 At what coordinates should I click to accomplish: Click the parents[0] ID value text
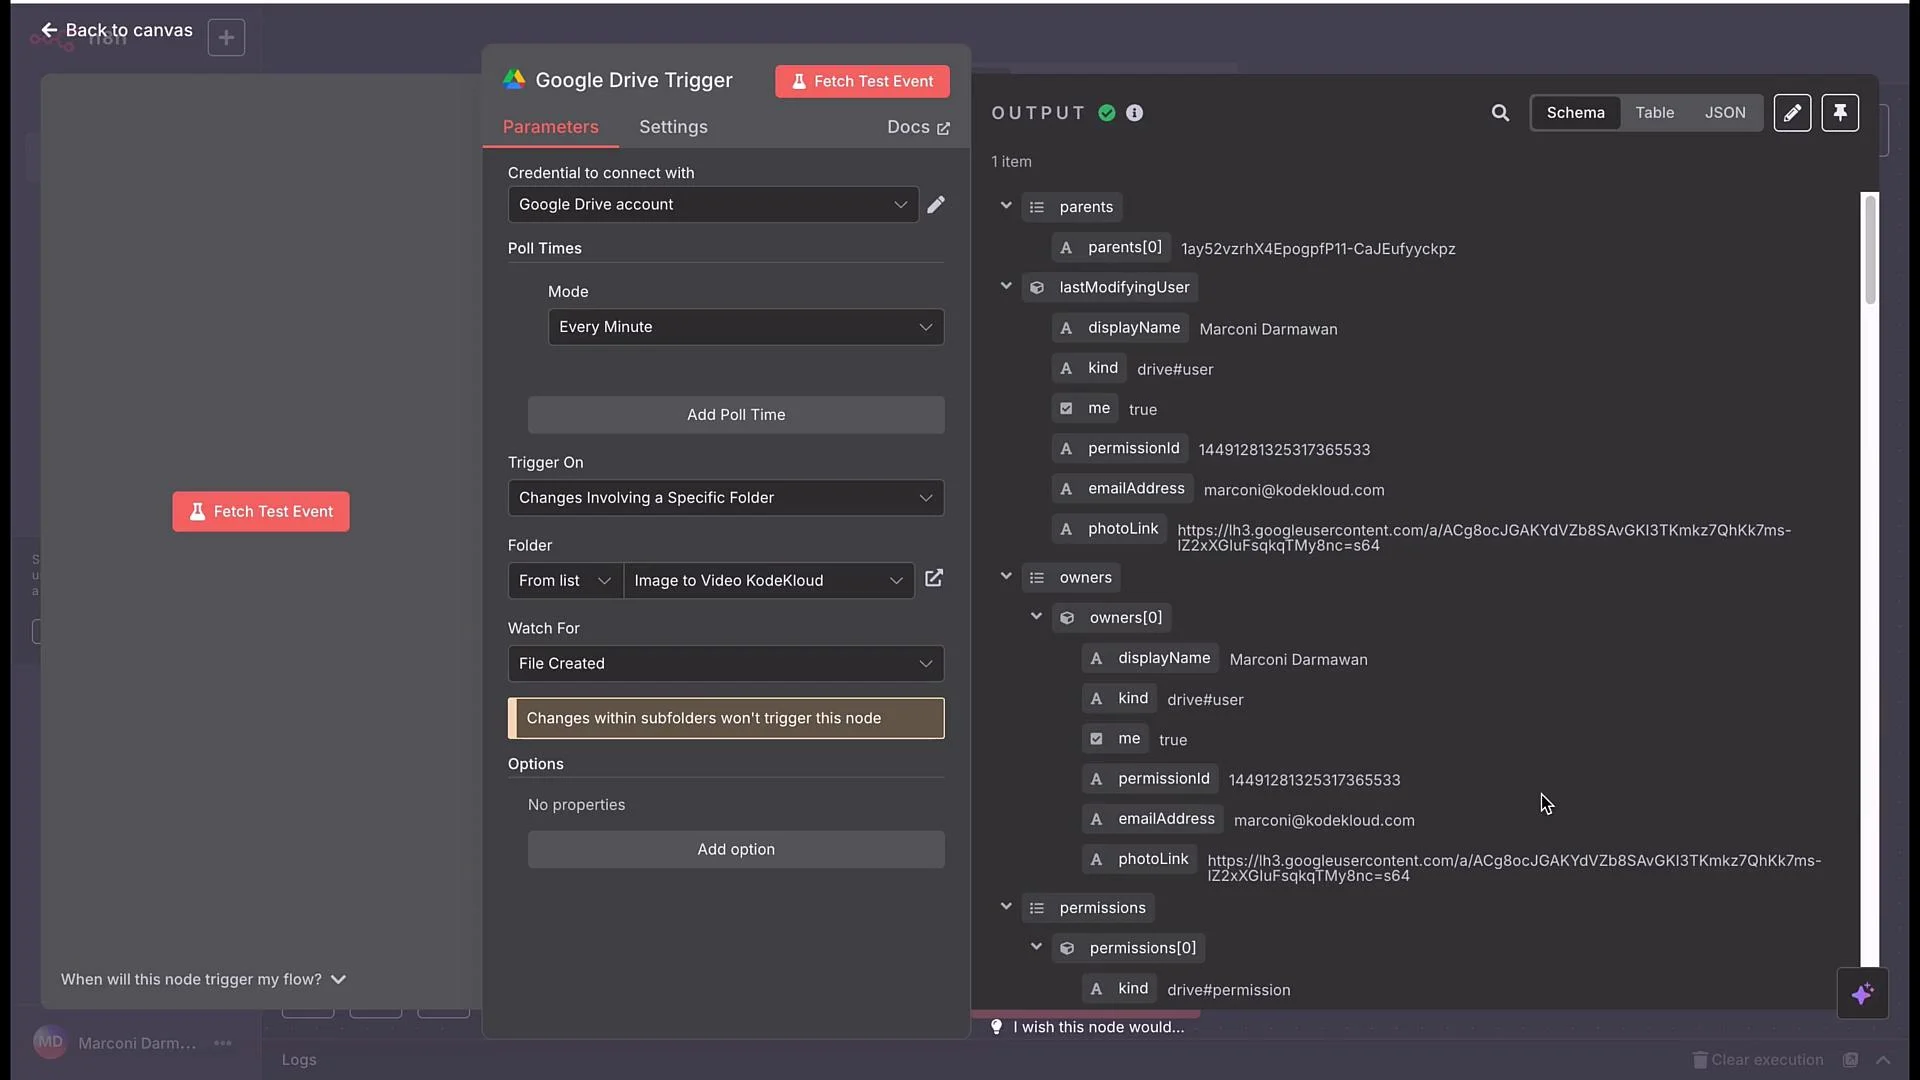click(x=1318, y=249)
